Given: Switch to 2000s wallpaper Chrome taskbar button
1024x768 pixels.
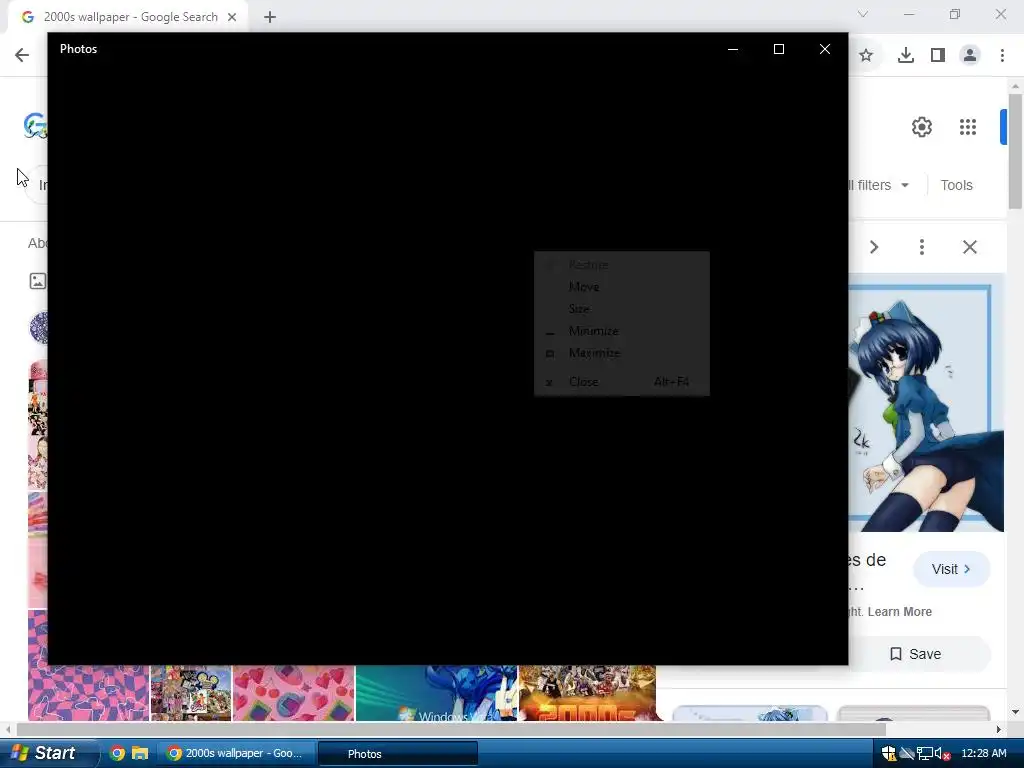Looking at the screenshot, I should 235,754.
